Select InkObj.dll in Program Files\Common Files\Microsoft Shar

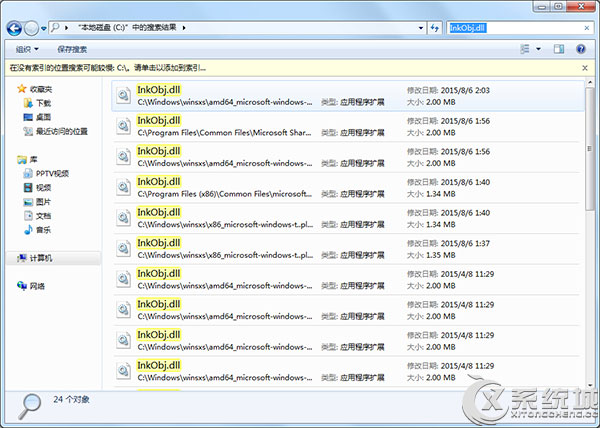click(x=347, y=127)
